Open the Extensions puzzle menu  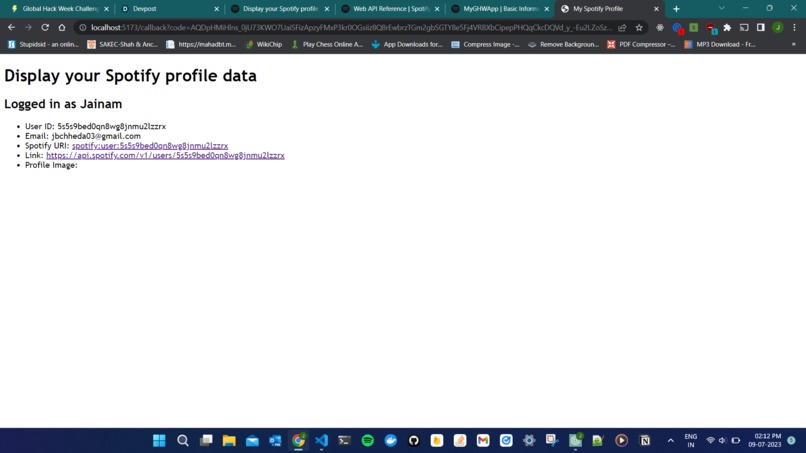pos(727,27)
